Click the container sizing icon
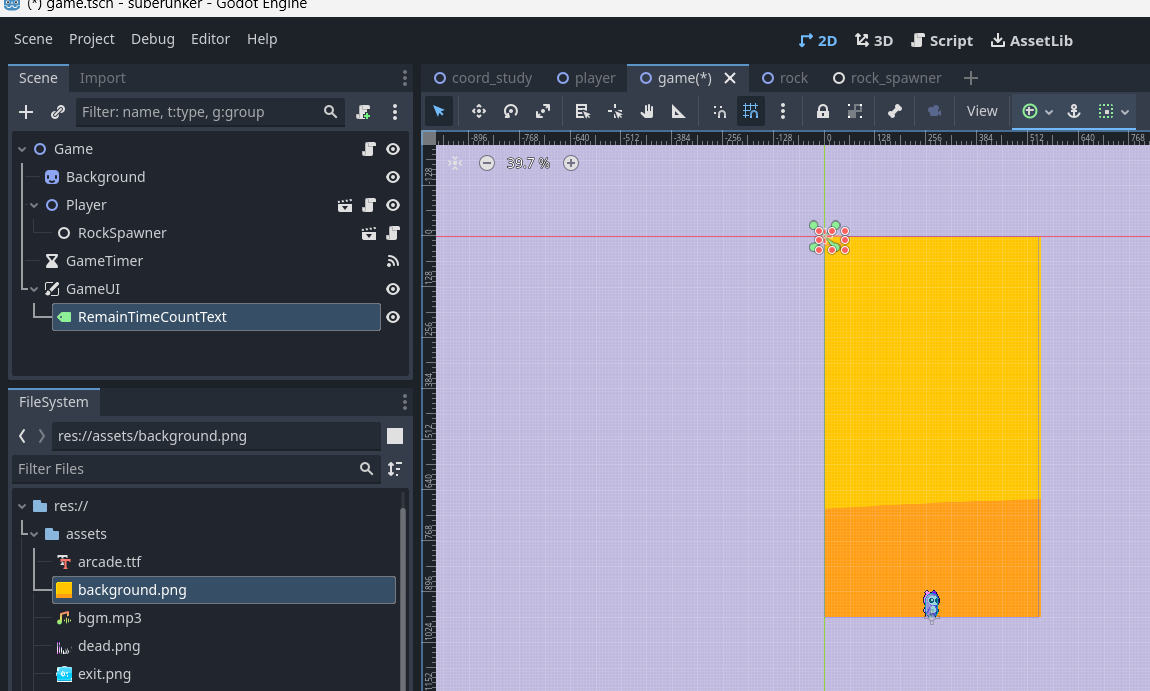The width and height of the screenshot is (1150, 691). click(1106, 111)
